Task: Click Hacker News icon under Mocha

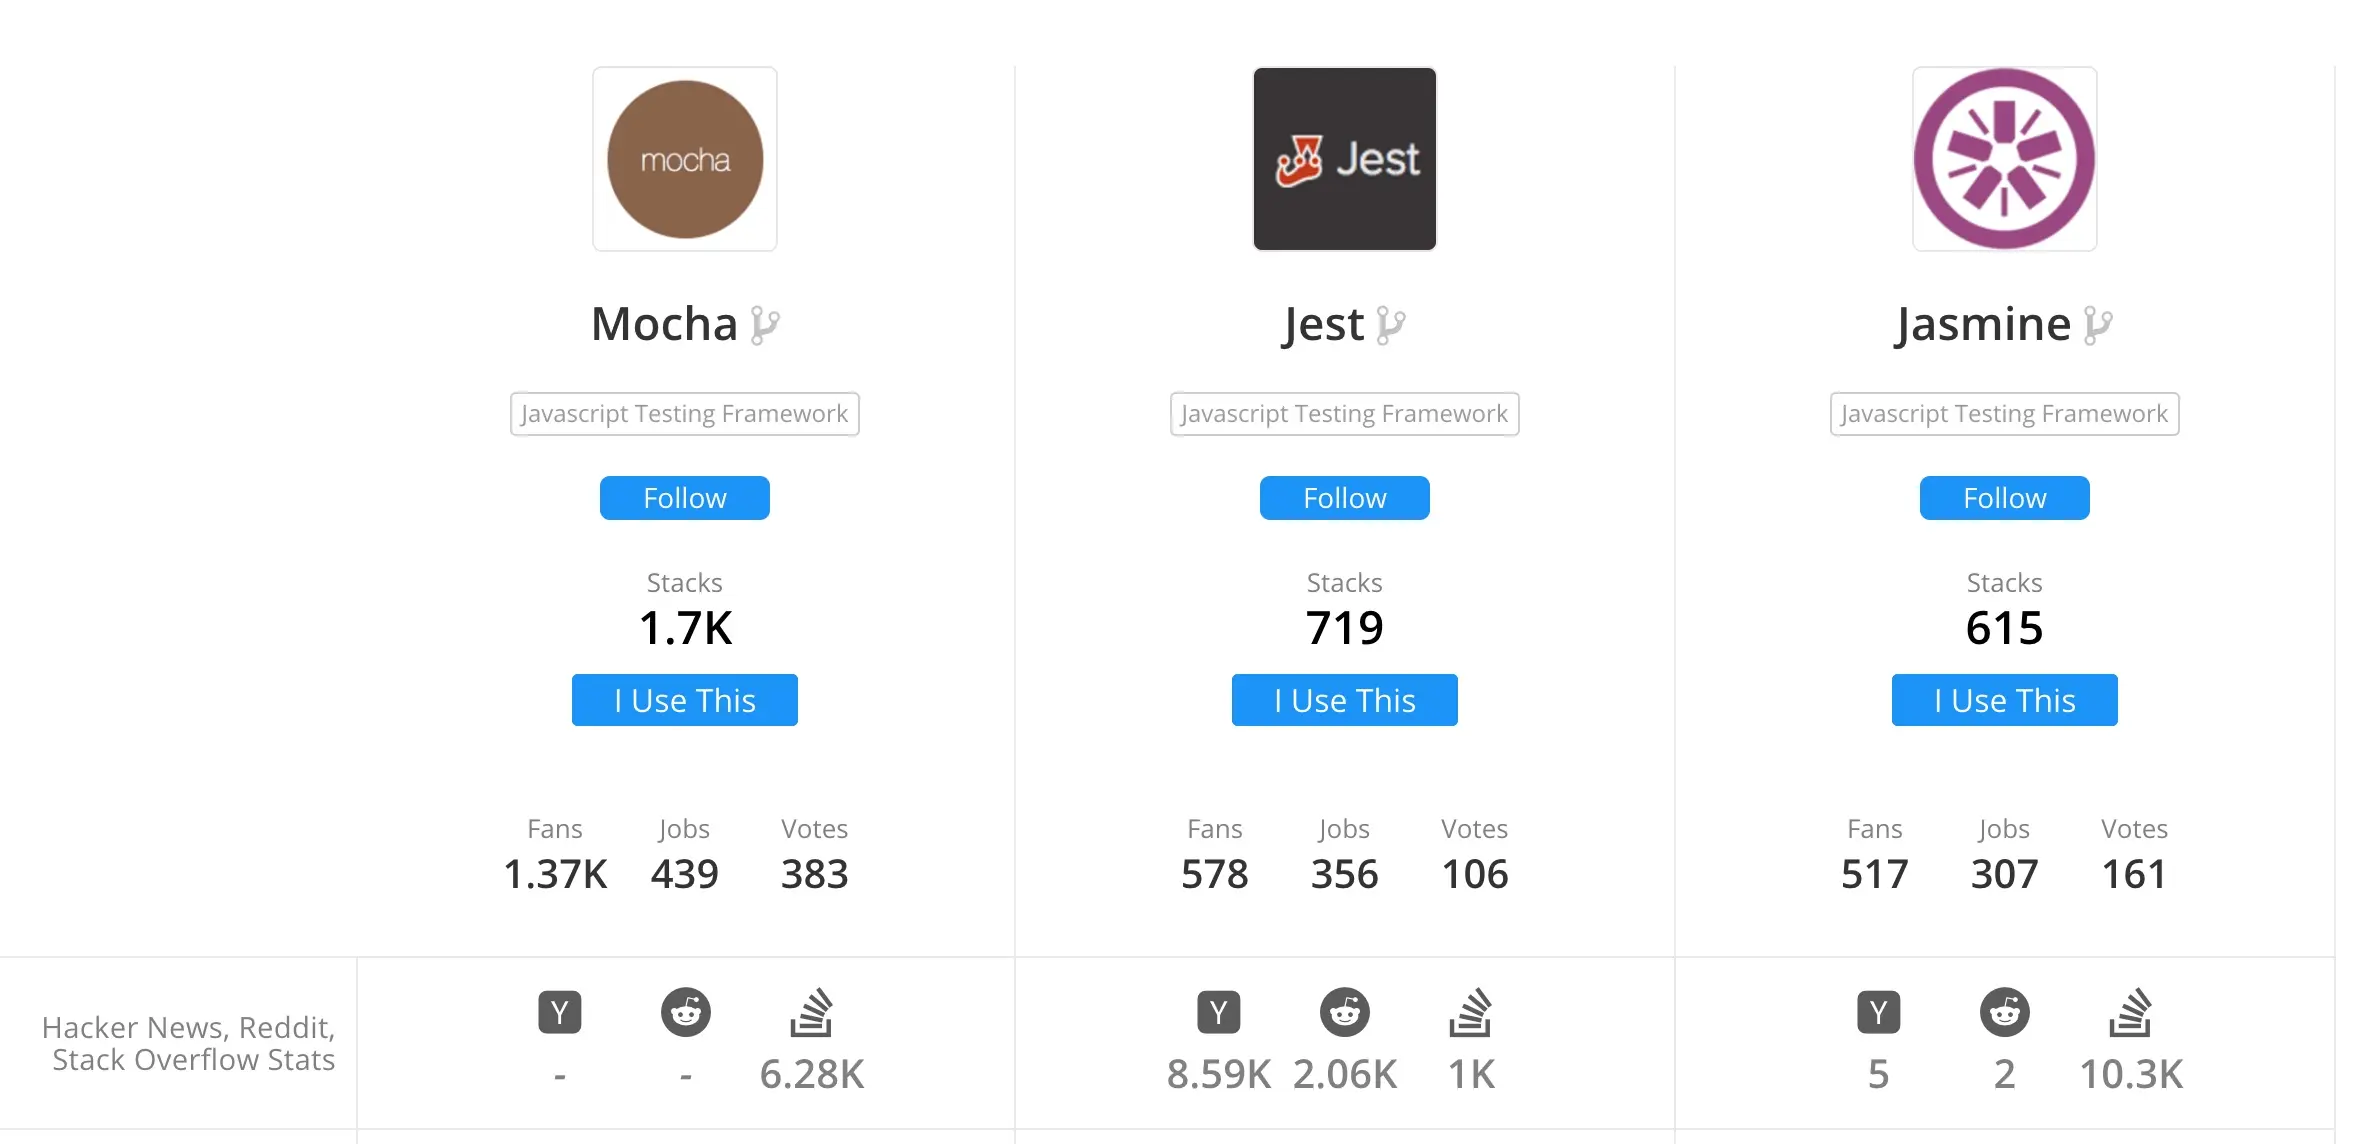Action: tap(559, 1012)
